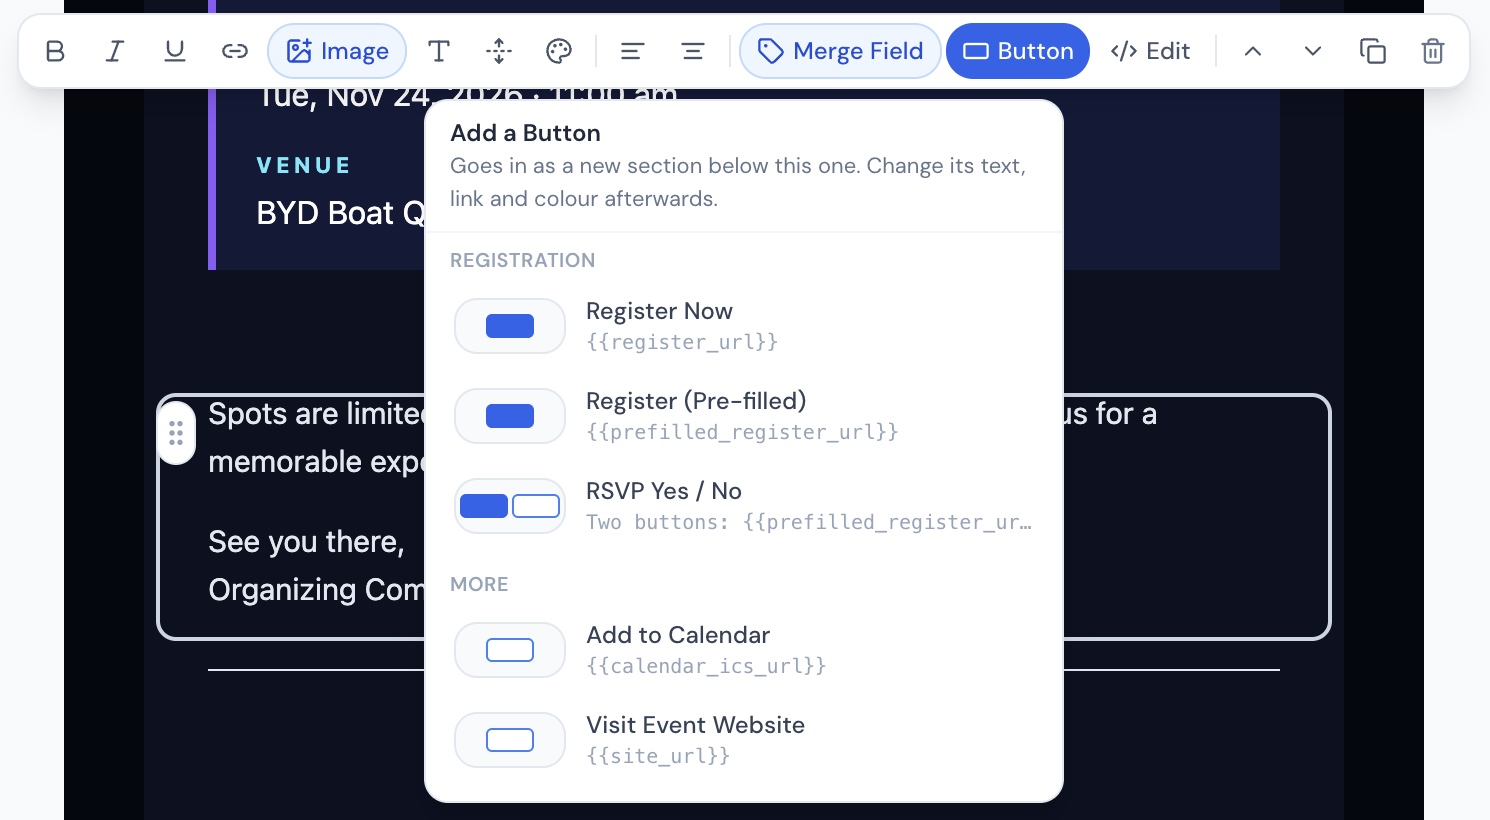This screenshot has height=820, width=1490.
Task: Click the {{register_url}} merge tag text
Action: pyautogui.click(x=682, y=342)
